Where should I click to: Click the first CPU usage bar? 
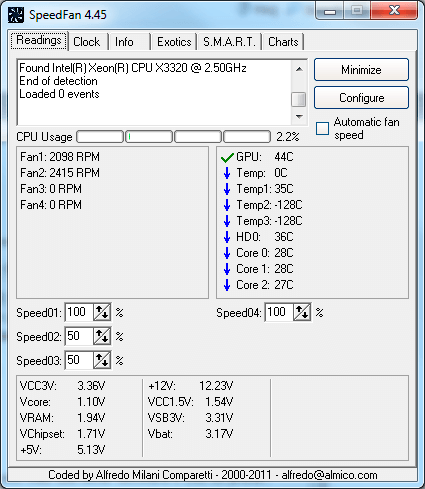[100, 137]
